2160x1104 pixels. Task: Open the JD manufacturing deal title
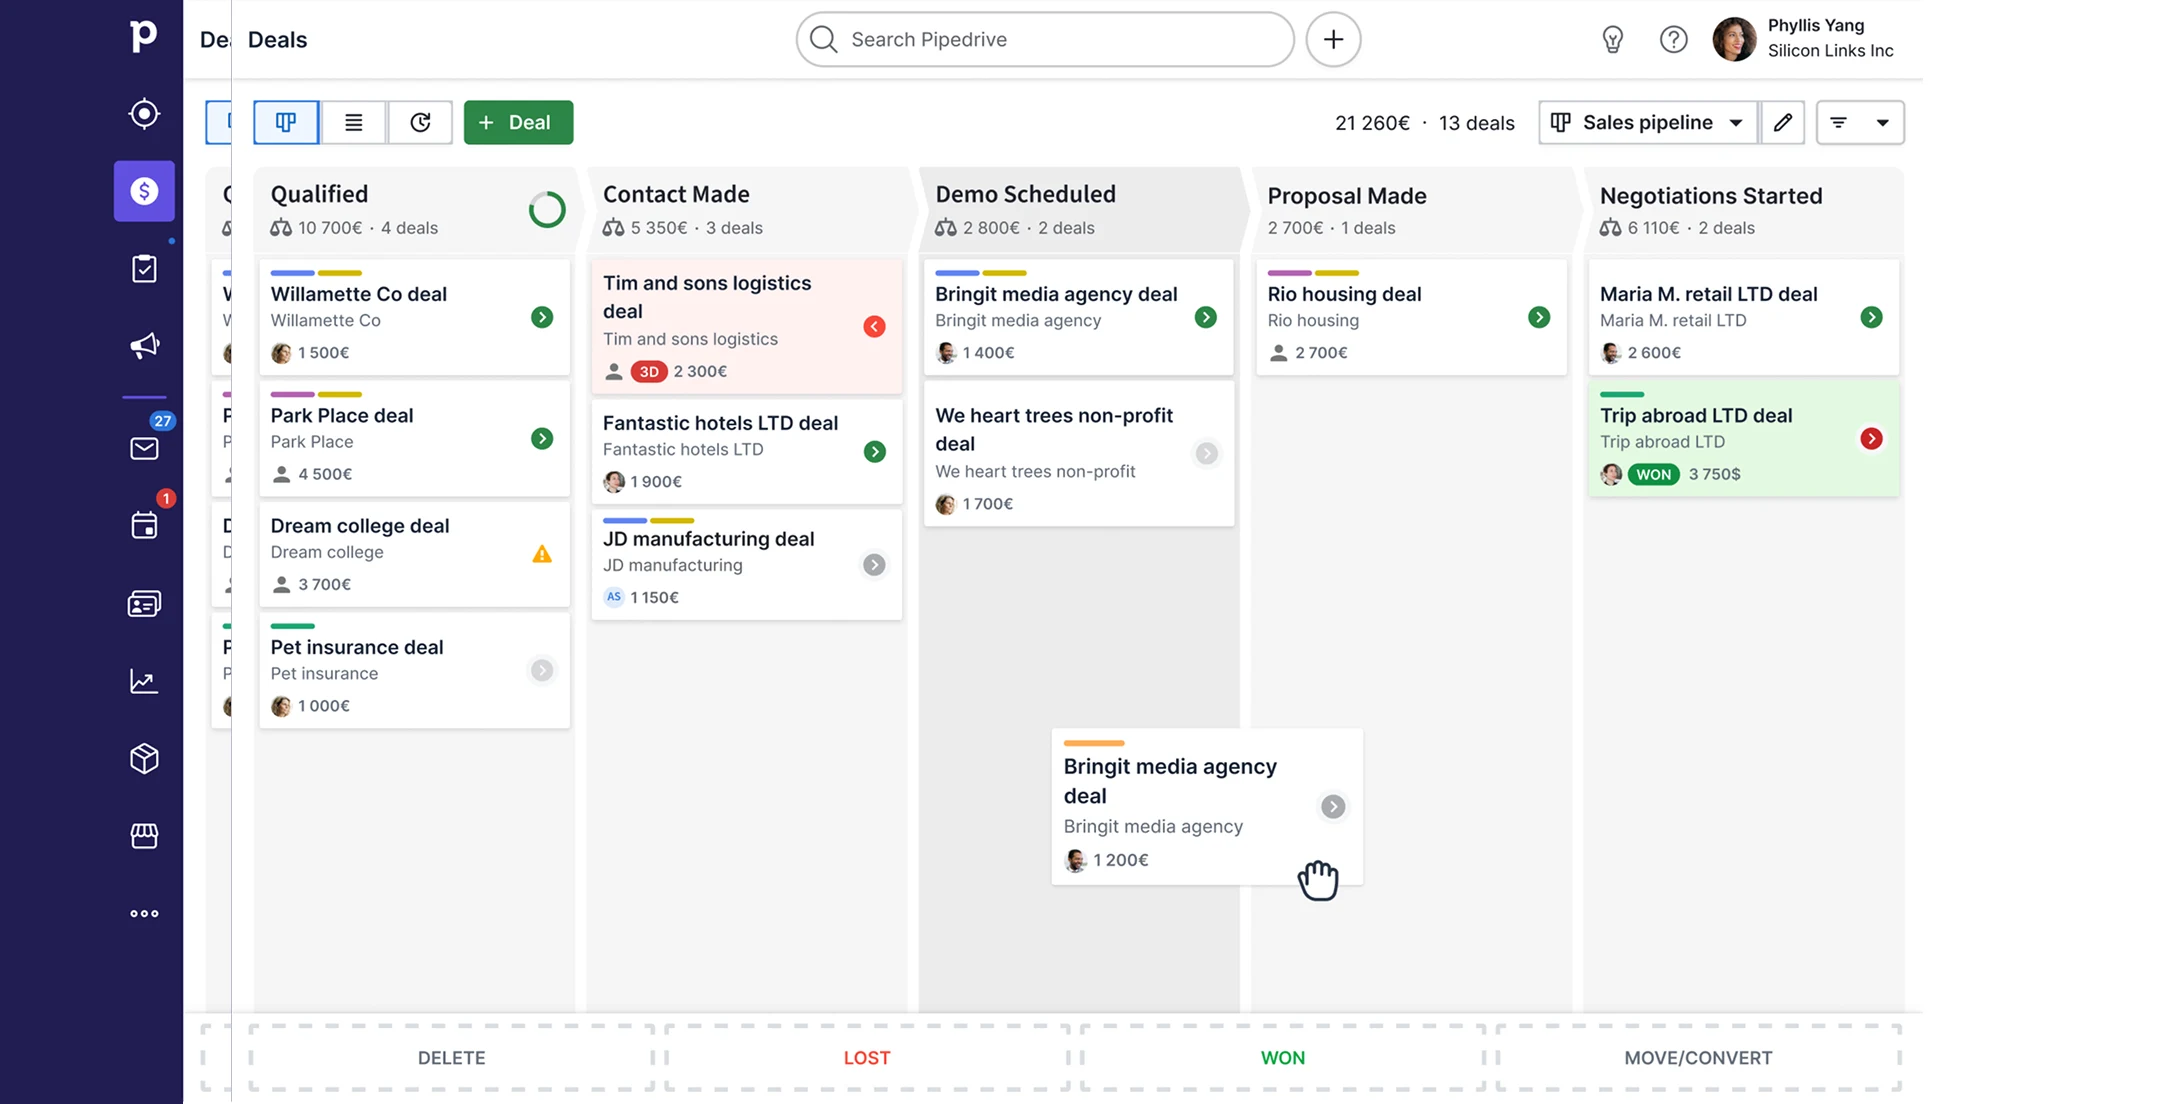[708, 538]
